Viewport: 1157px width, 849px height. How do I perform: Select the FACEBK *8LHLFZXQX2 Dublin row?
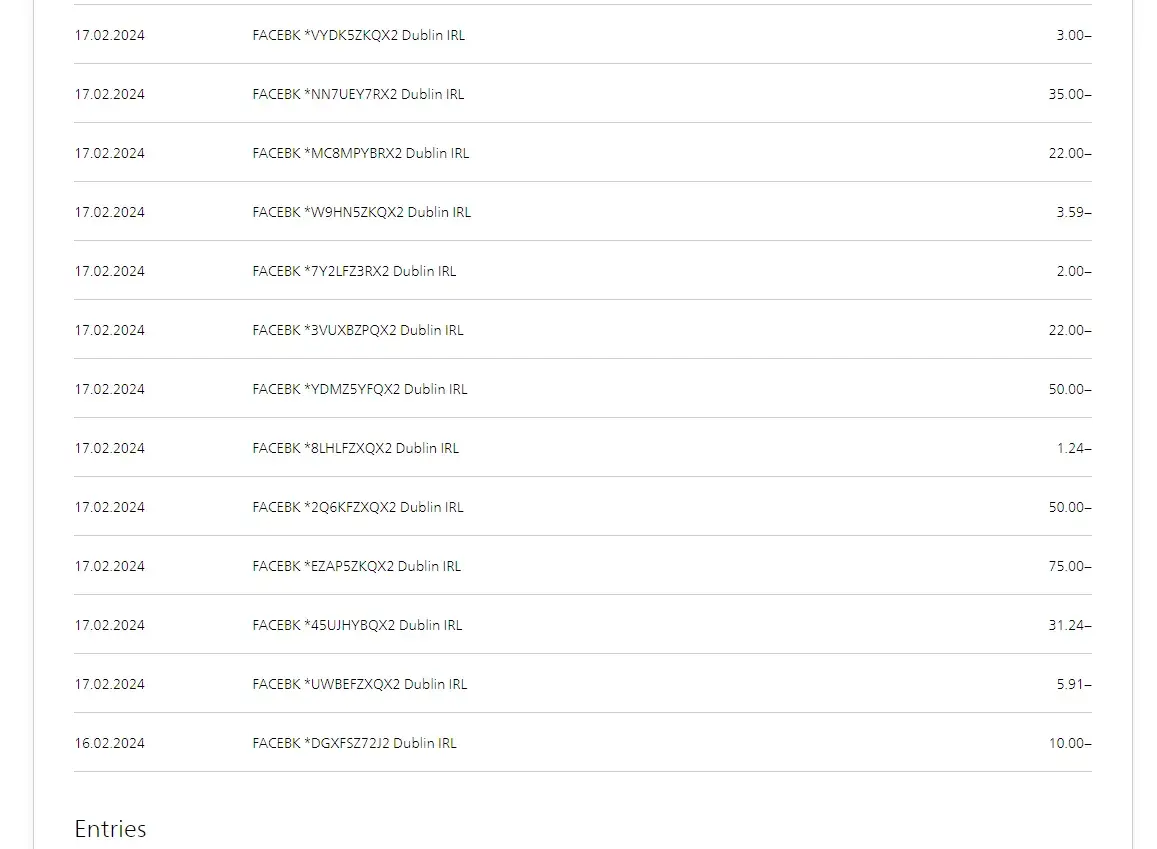click(355, 448)
